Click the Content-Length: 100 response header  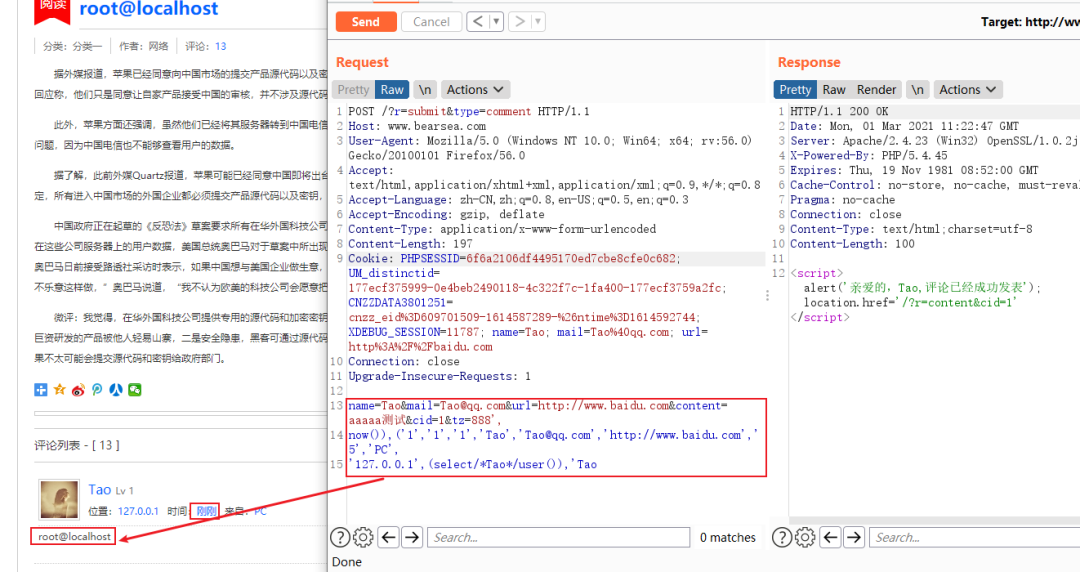tap(852, 244)
